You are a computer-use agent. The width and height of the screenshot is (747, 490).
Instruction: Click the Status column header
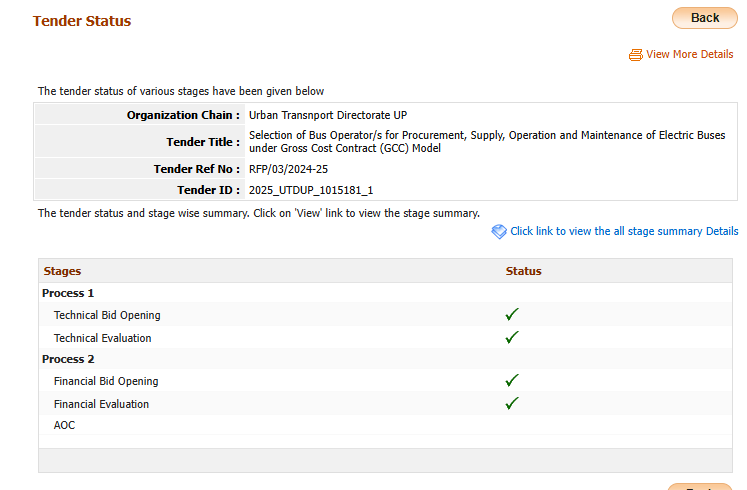click(x=524, y=271)
